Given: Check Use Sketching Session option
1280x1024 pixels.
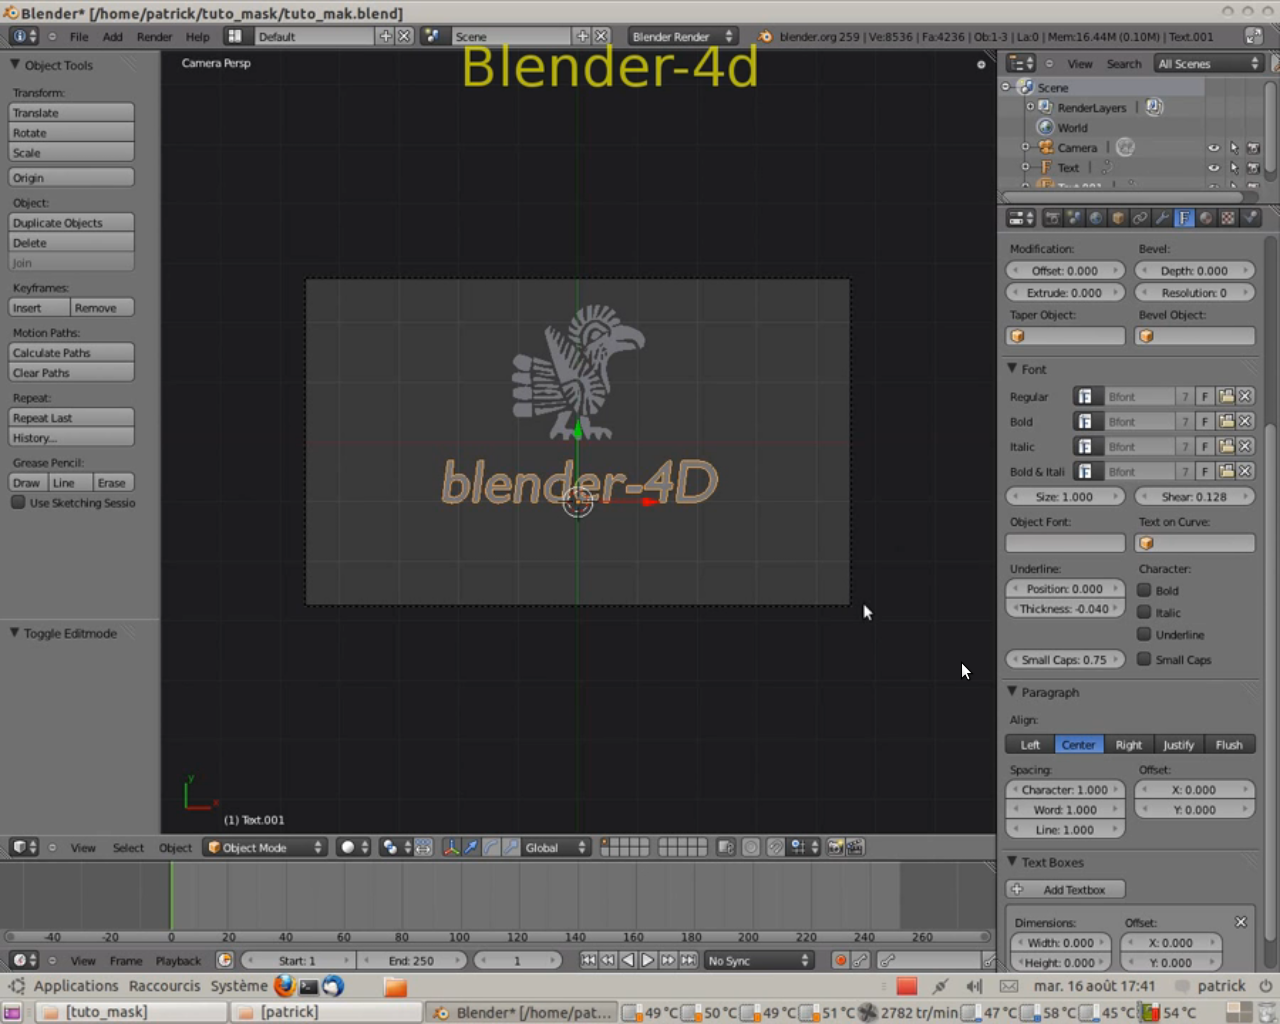Looking at the screenshot, I should [18, 502].
